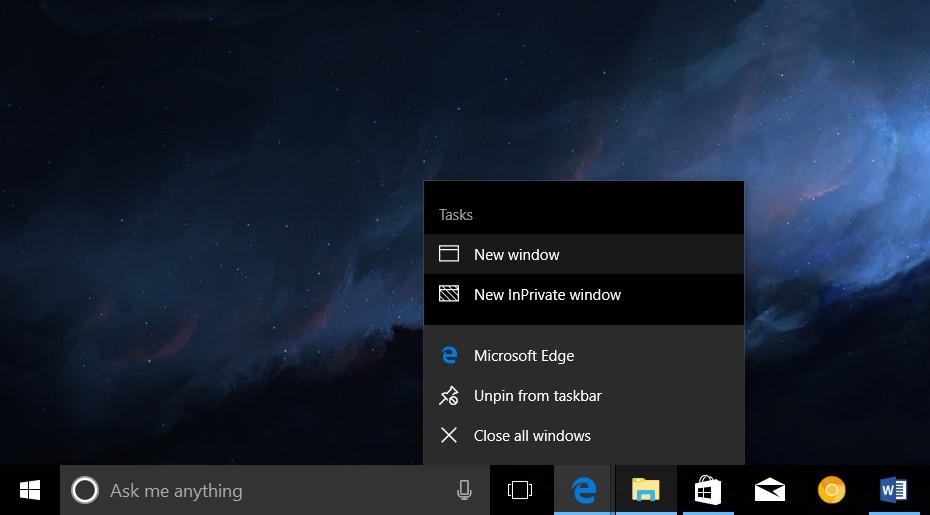Activate the microphone for voice search

point(464,490)
